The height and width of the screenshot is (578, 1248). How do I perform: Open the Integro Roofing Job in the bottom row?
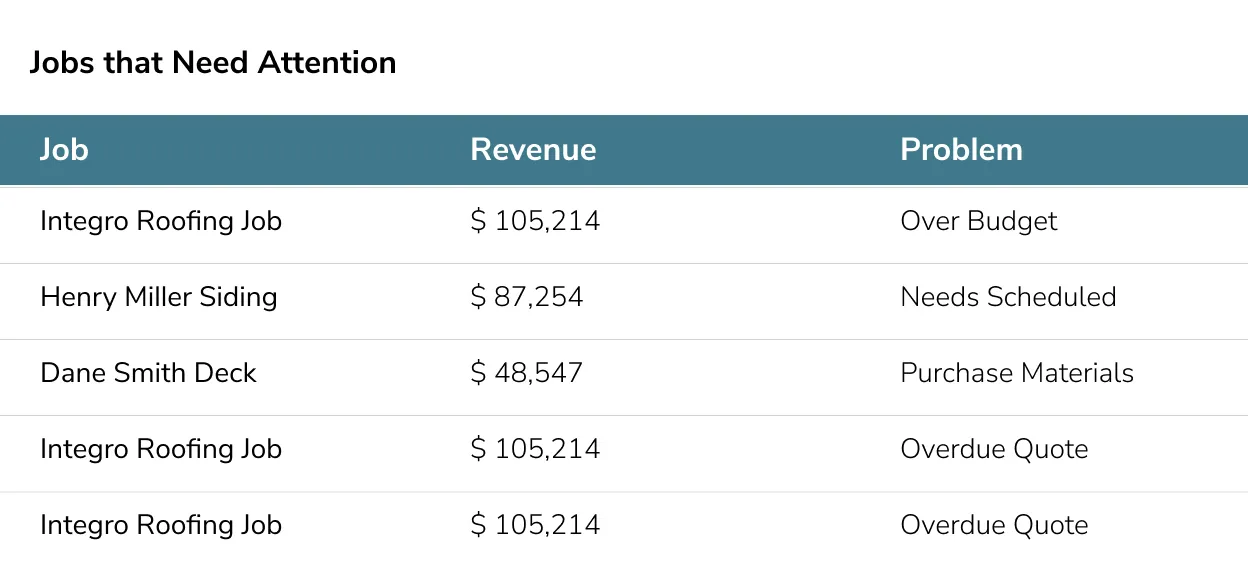point(161,525)
